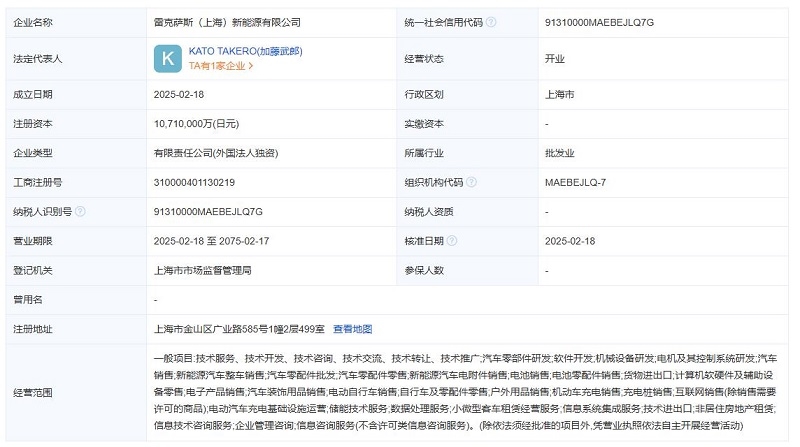Select company name 雷克萨斯（上海）新能源有限公司

227,22
